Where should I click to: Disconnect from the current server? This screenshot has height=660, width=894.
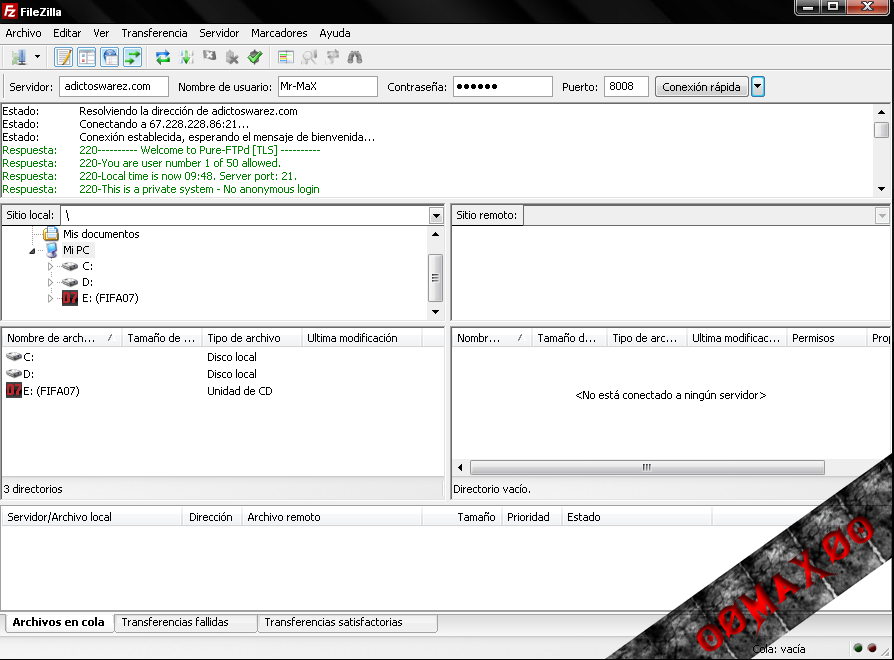tap(232, 57)
